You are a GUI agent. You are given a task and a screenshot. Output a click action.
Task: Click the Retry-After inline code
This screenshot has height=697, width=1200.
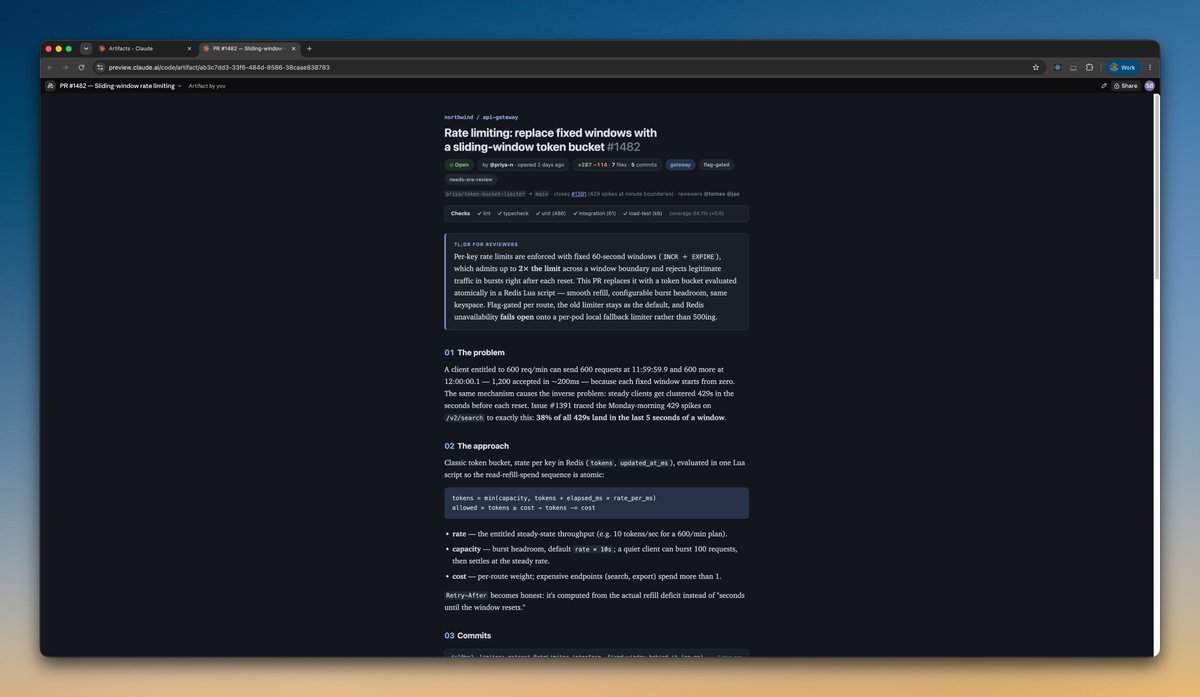[x=467, y=595]
